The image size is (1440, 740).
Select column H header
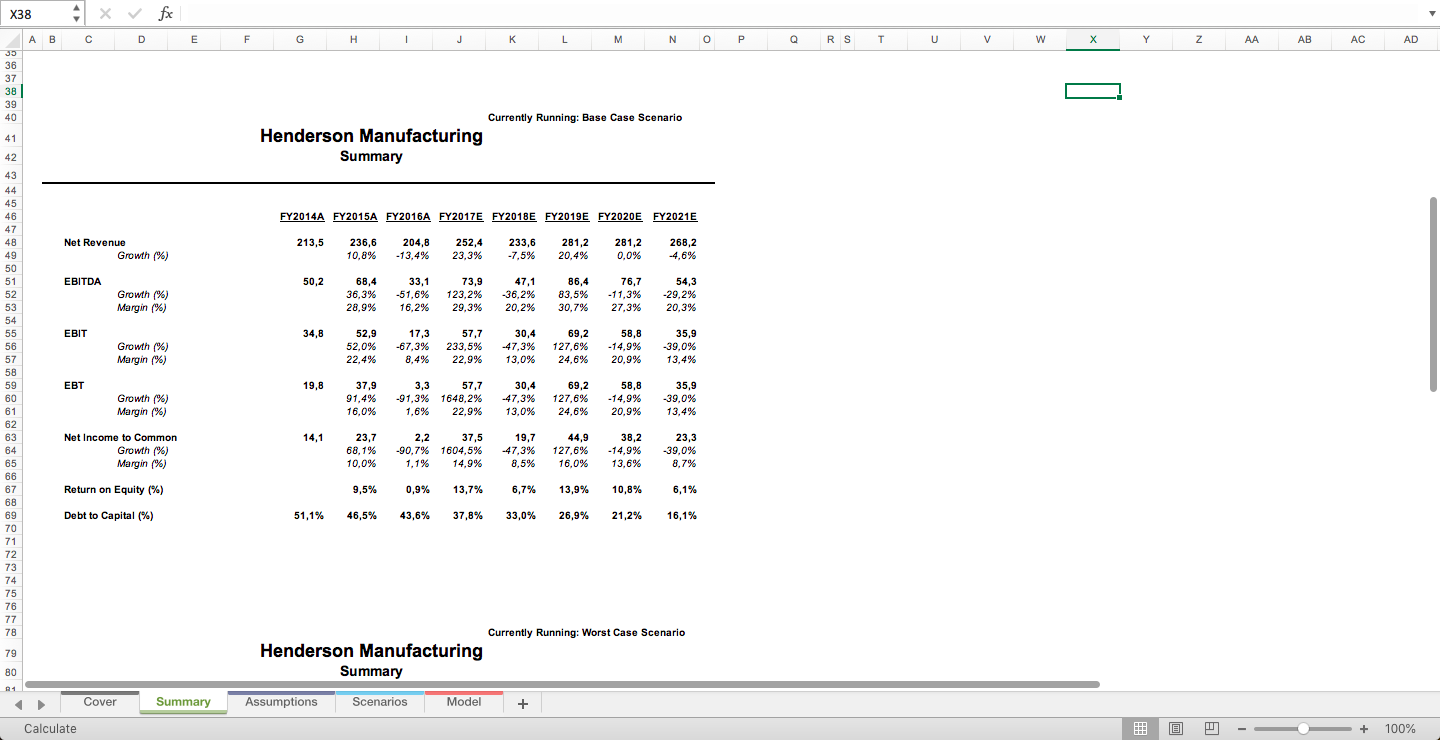click(x=353, y=39)
